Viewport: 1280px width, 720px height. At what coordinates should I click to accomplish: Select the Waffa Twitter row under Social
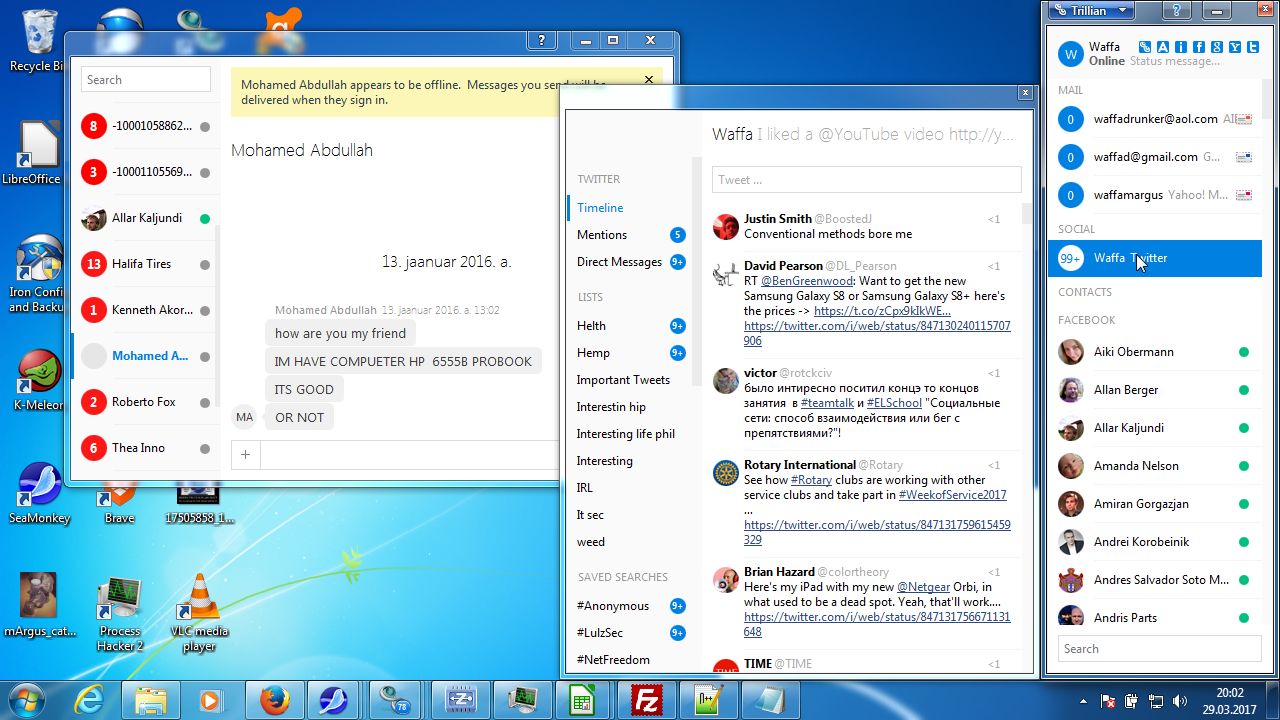(1155, 258)
